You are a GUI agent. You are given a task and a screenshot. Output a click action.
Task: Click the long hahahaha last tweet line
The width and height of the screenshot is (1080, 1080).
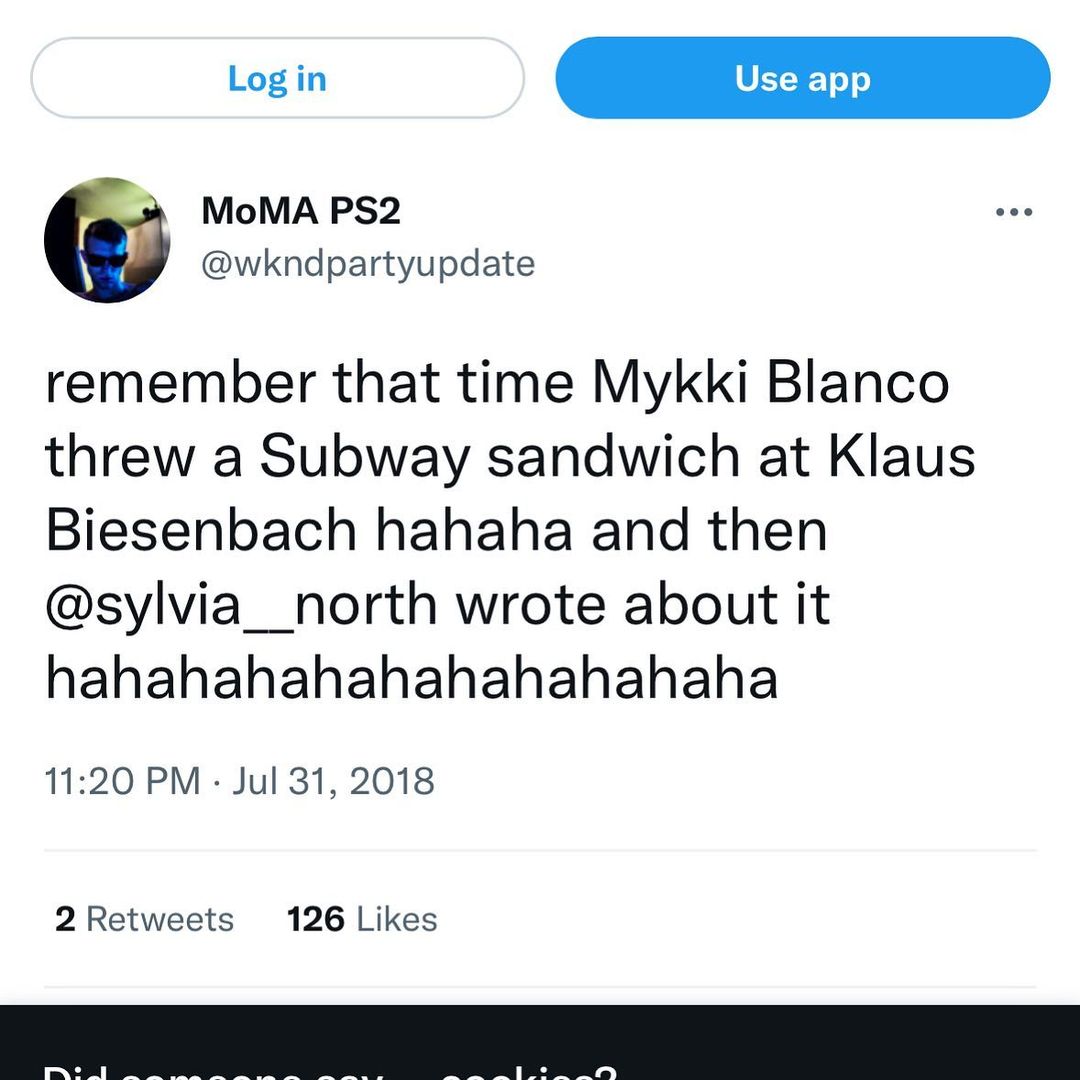coord(411,678)
